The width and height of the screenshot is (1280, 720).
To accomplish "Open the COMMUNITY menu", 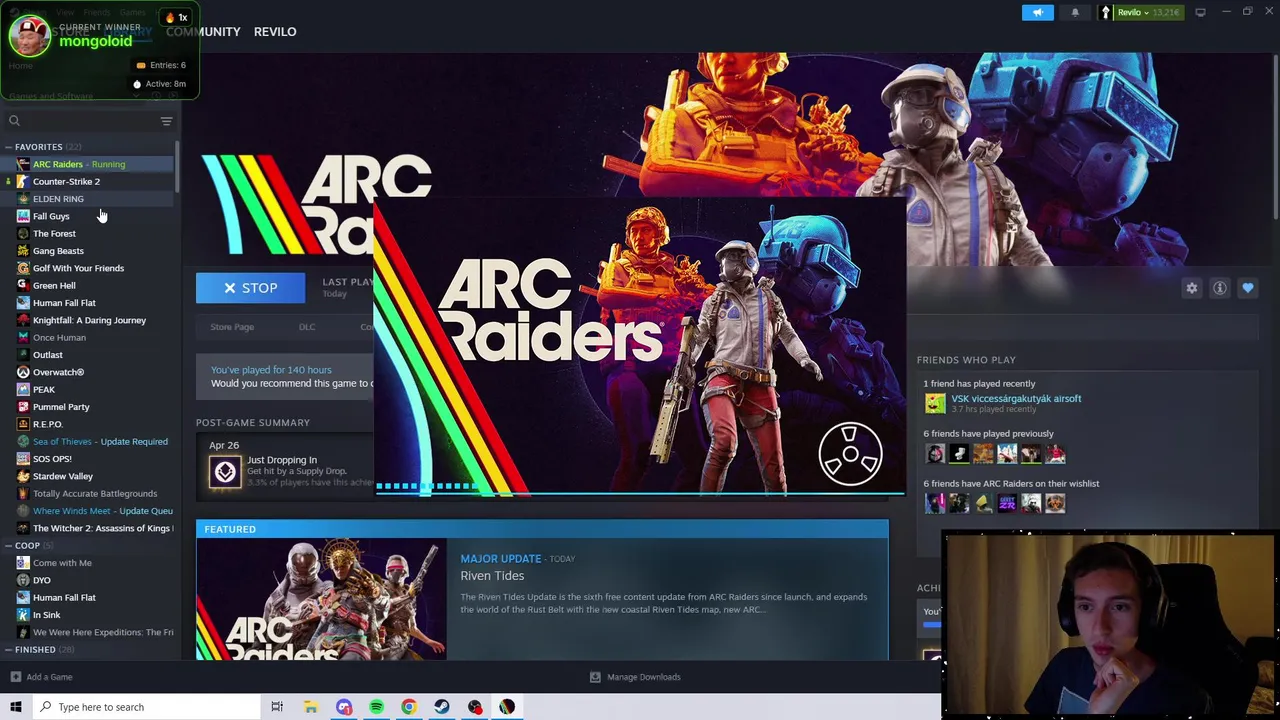I will (203, 32).
